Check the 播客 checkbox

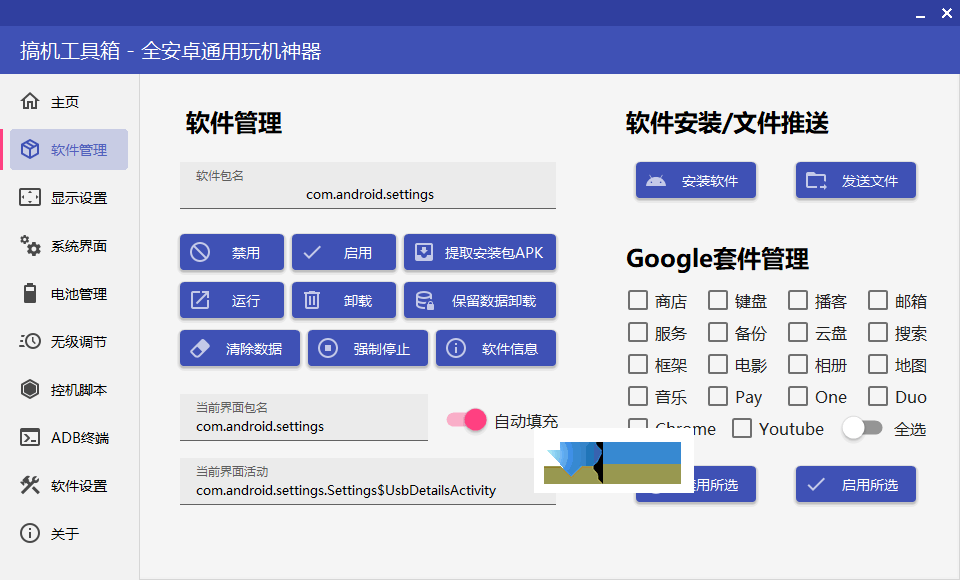pos(798,300)
